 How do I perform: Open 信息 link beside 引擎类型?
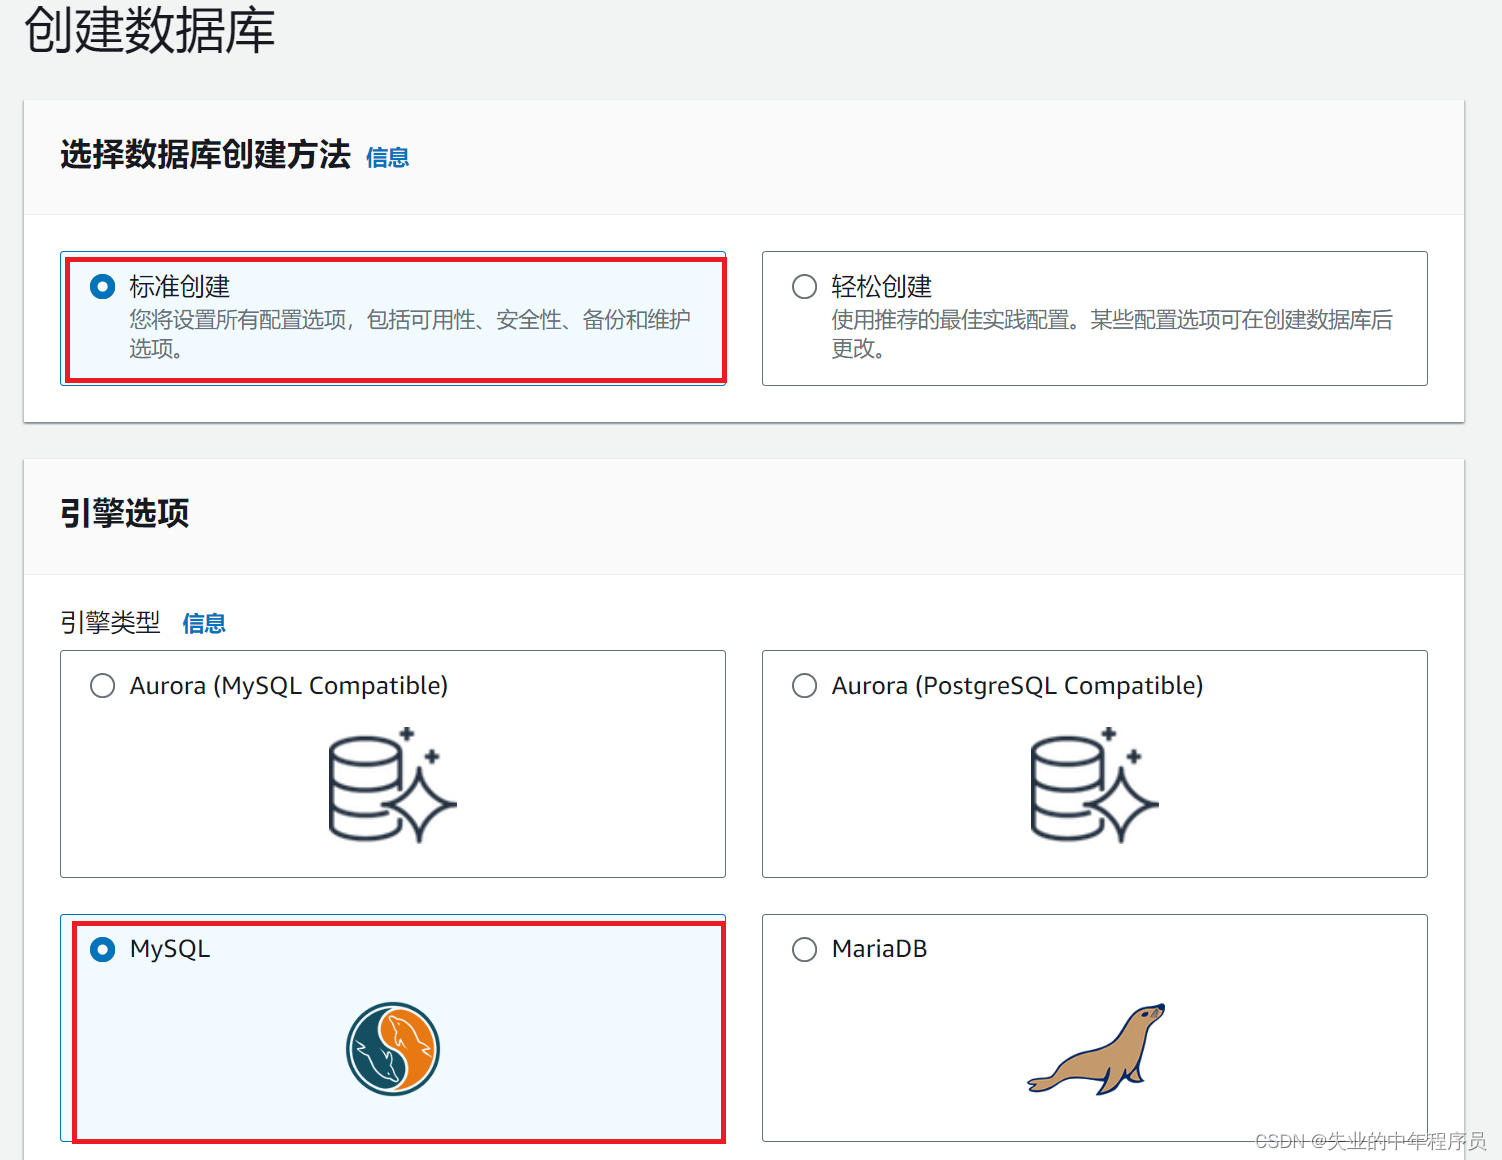[204, 624]
